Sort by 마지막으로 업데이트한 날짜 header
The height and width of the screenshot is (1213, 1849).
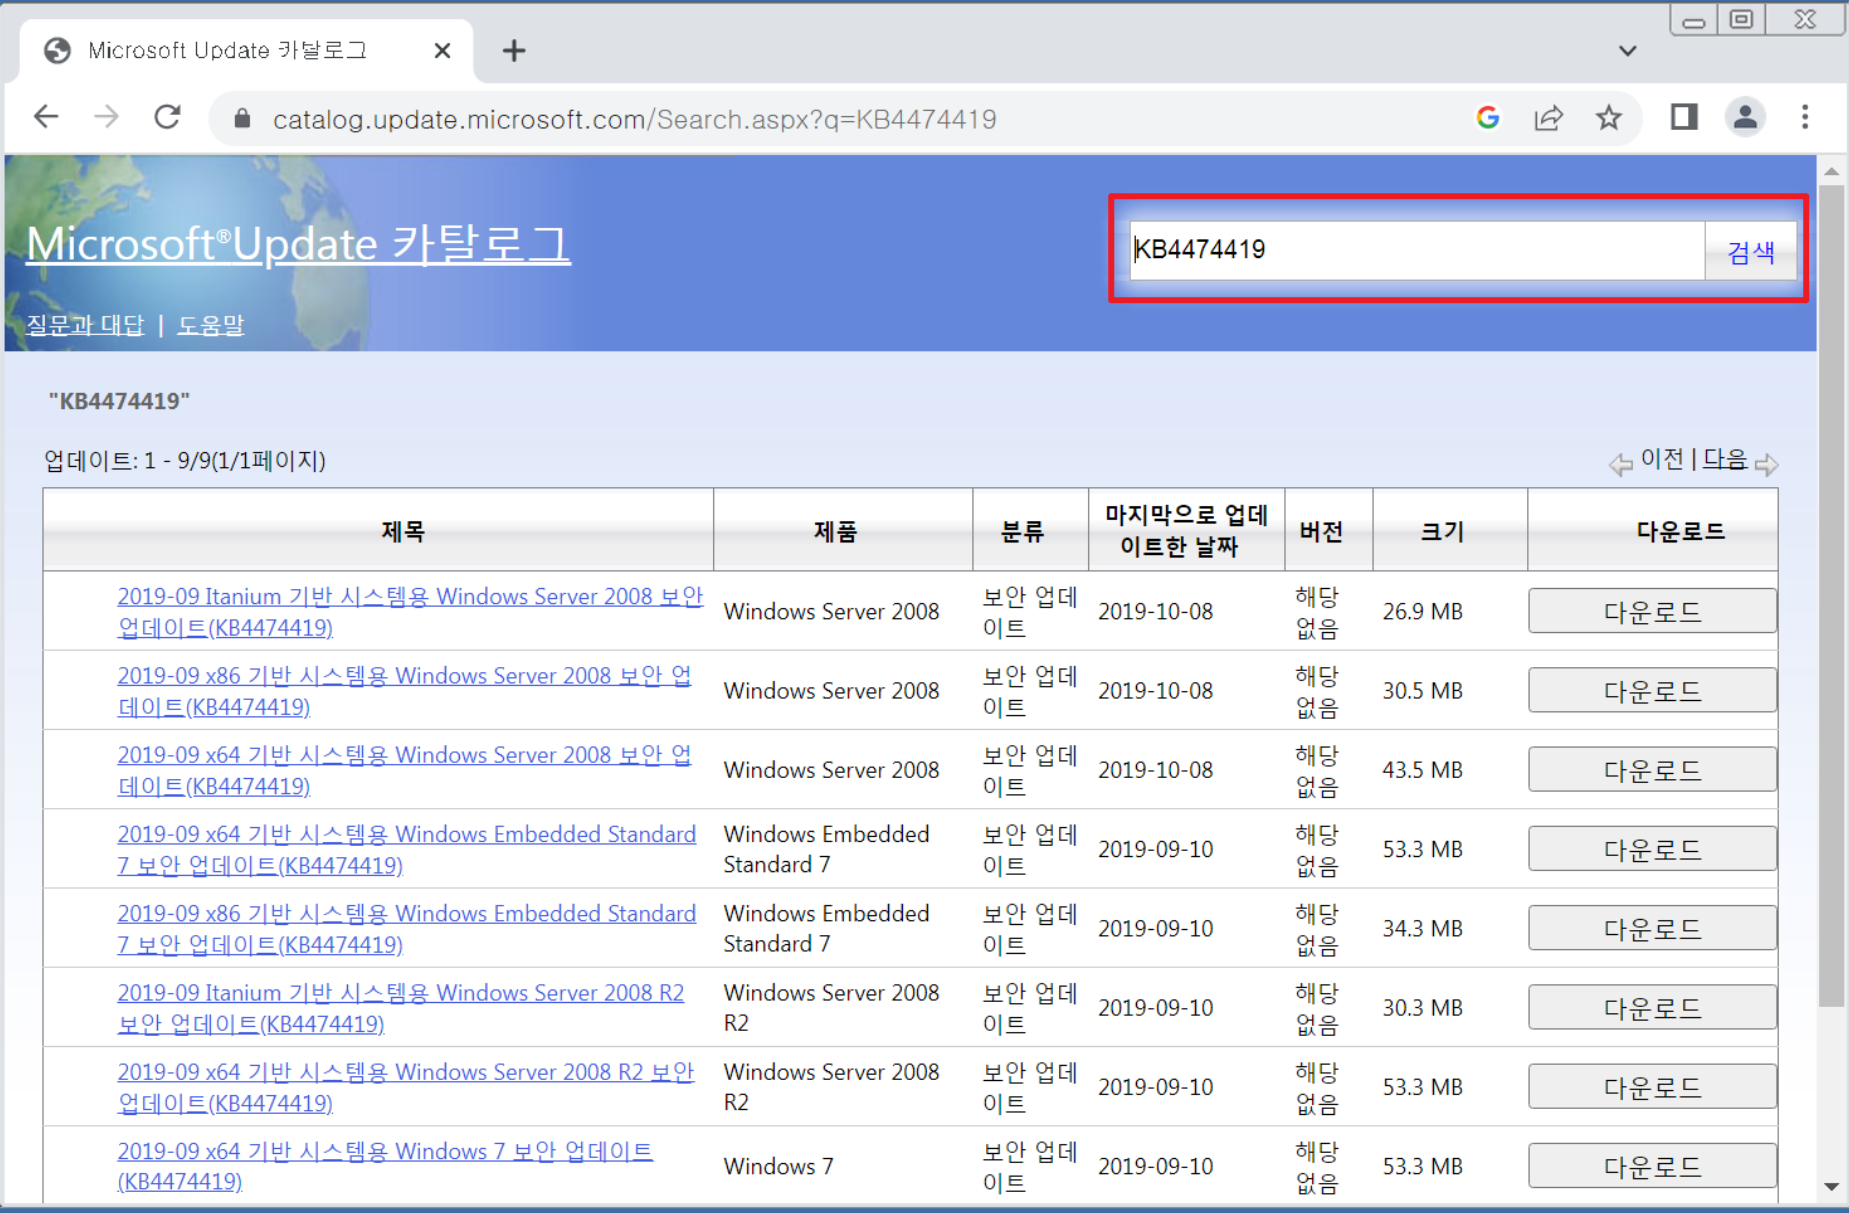pyautogui.click(x=1185, y=531)
